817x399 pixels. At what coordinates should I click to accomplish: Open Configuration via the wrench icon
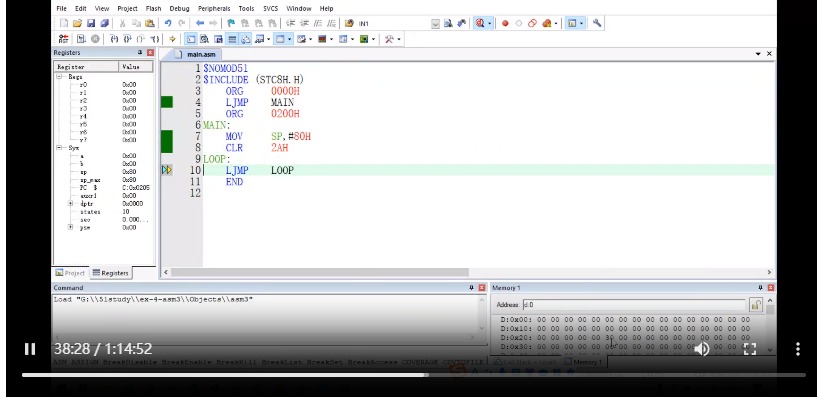[x=597, y=23]
